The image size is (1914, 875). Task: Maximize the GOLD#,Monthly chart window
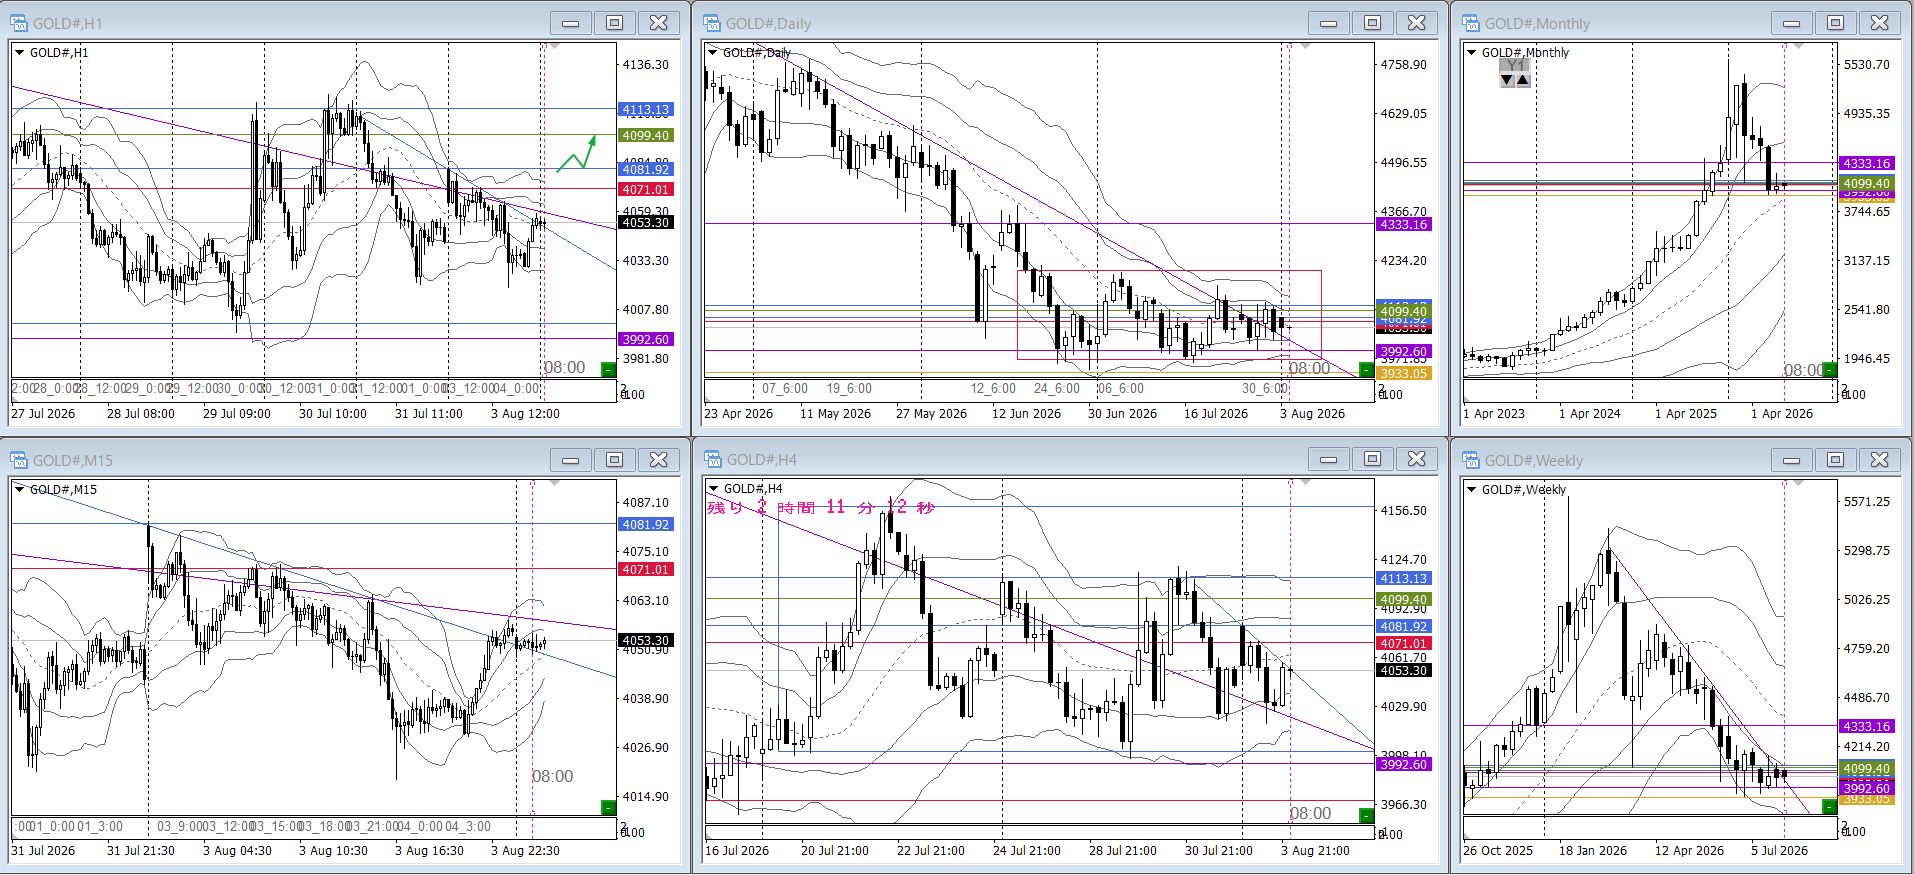(1836, 23)
